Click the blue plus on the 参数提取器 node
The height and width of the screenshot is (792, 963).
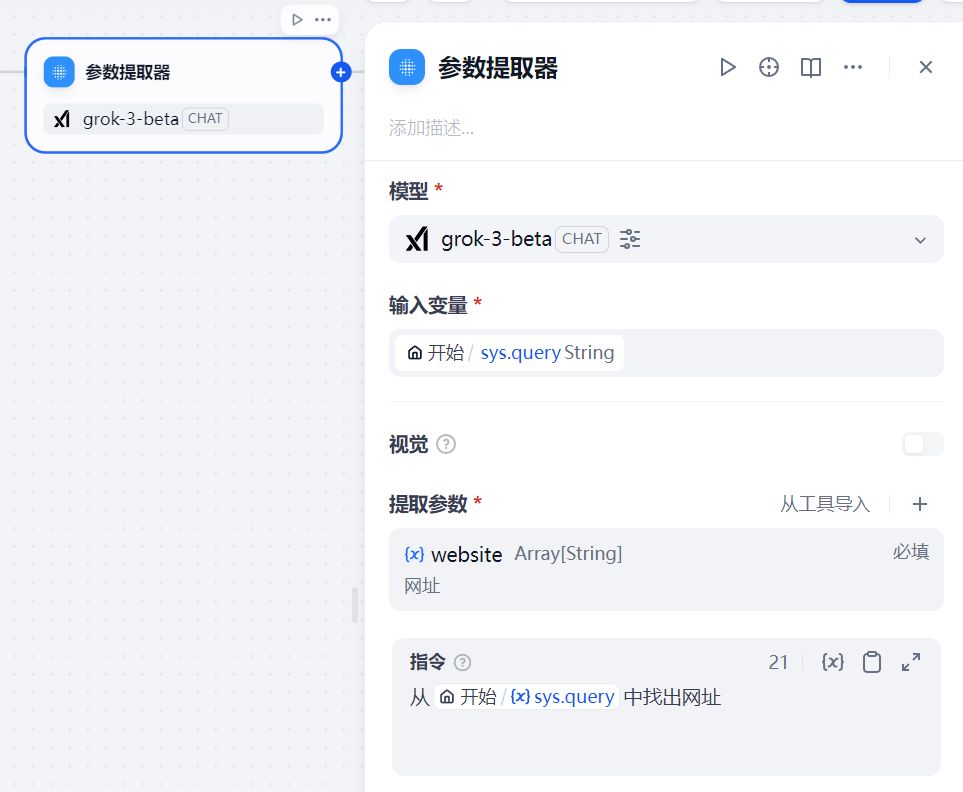point(339,71)
